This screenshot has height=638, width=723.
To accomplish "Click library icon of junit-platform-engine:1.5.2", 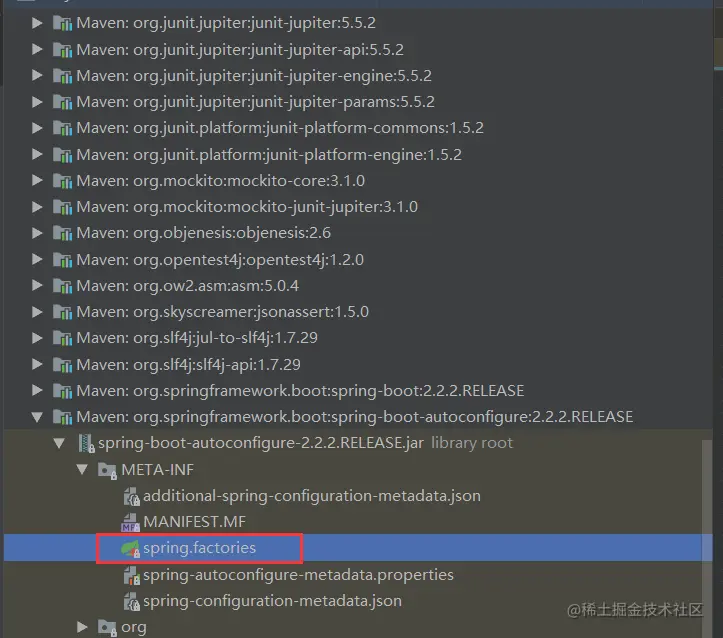I will (62, 154).
